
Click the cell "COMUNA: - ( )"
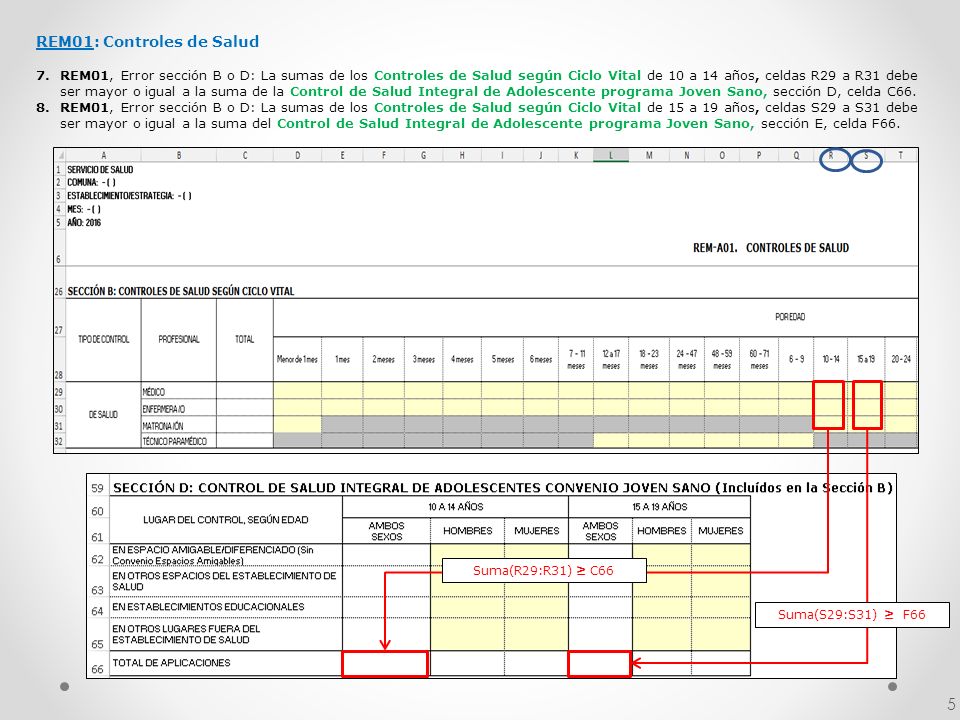click(91, 182)
